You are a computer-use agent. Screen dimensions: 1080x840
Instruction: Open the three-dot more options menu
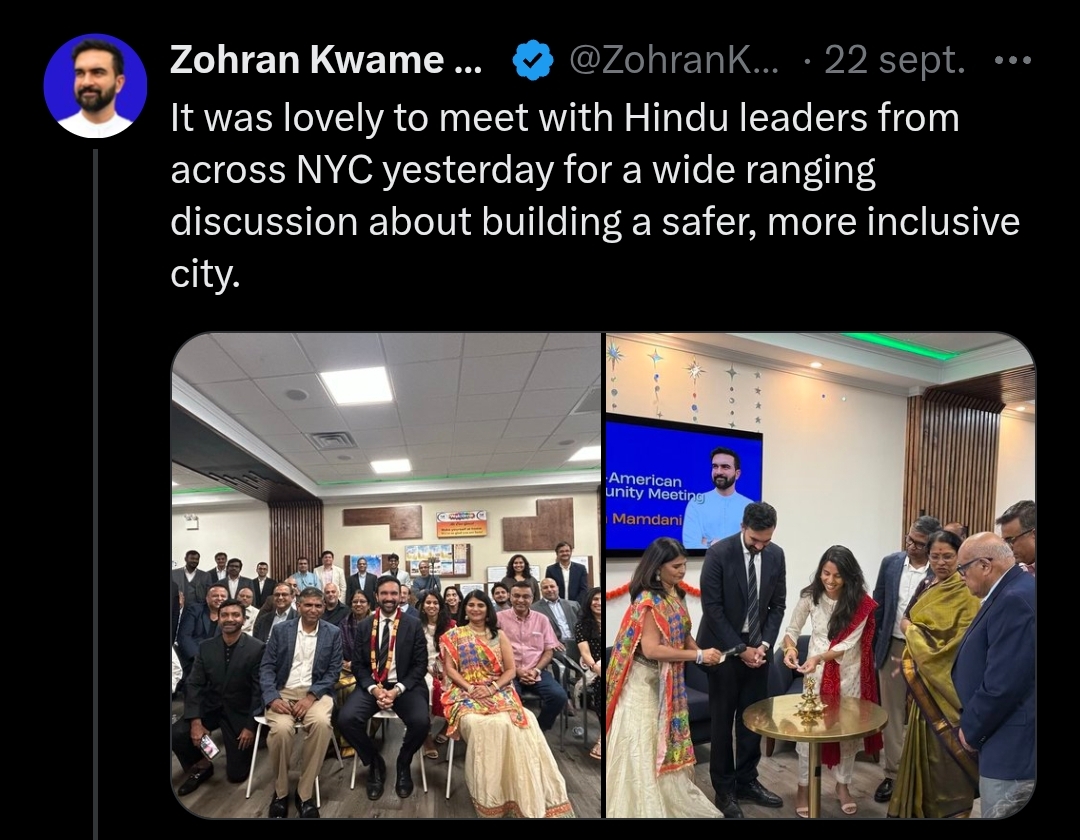pos(1013,61)
